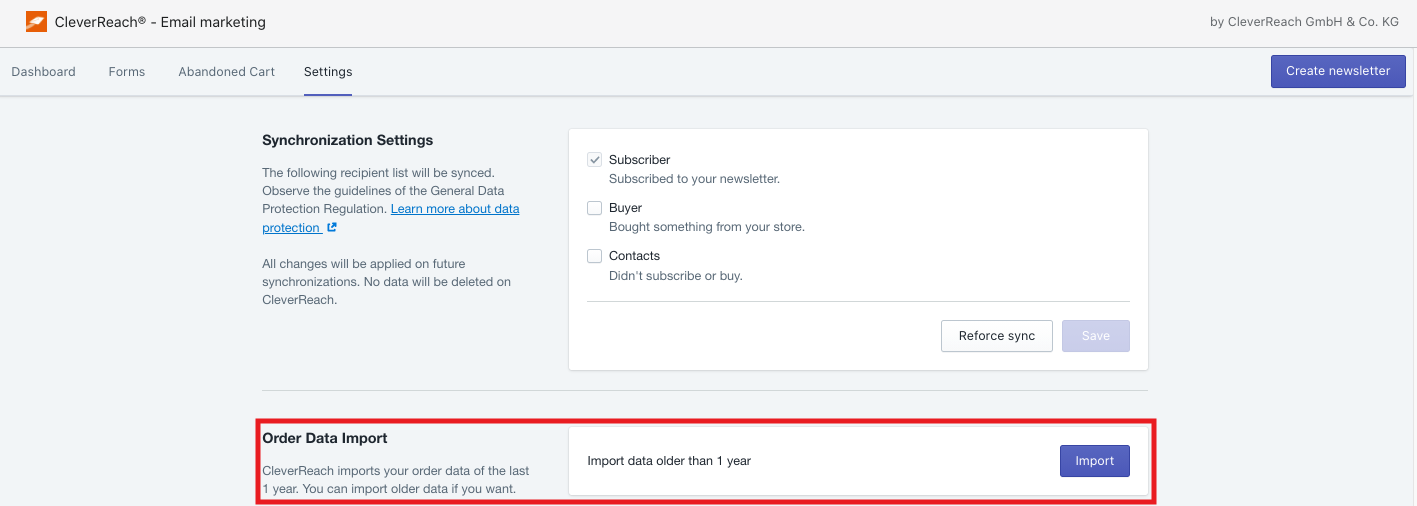Image resolution: width=1417 pixels, height=506 pixels.
Task: Select the Settings tab
Action: pyautogui.click(x=328, y=72)
